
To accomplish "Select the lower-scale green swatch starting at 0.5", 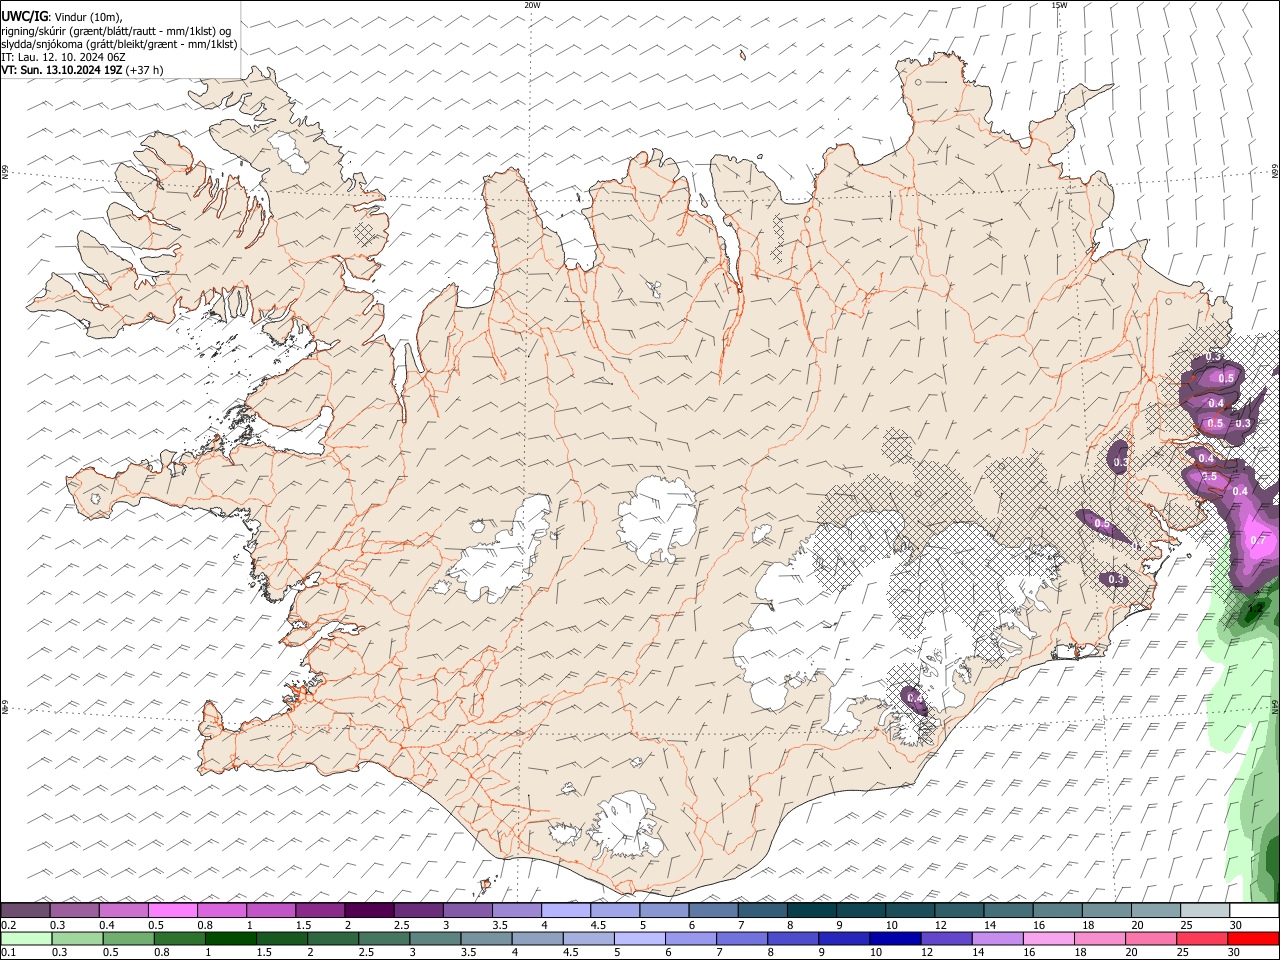I will 128,938.
